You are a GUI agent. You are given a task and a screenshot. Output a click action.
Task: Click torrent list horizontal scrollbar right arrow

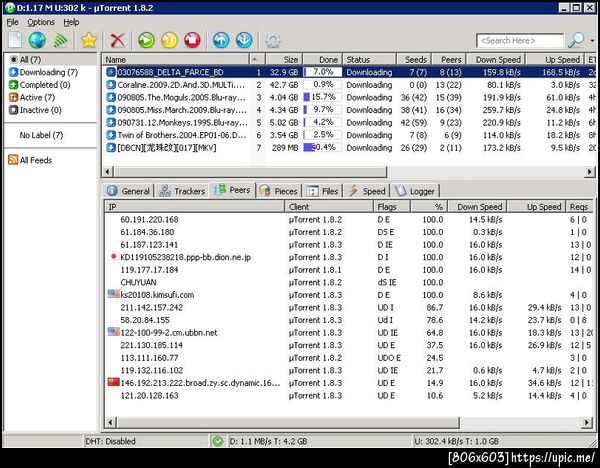click(x=590, y=172)
